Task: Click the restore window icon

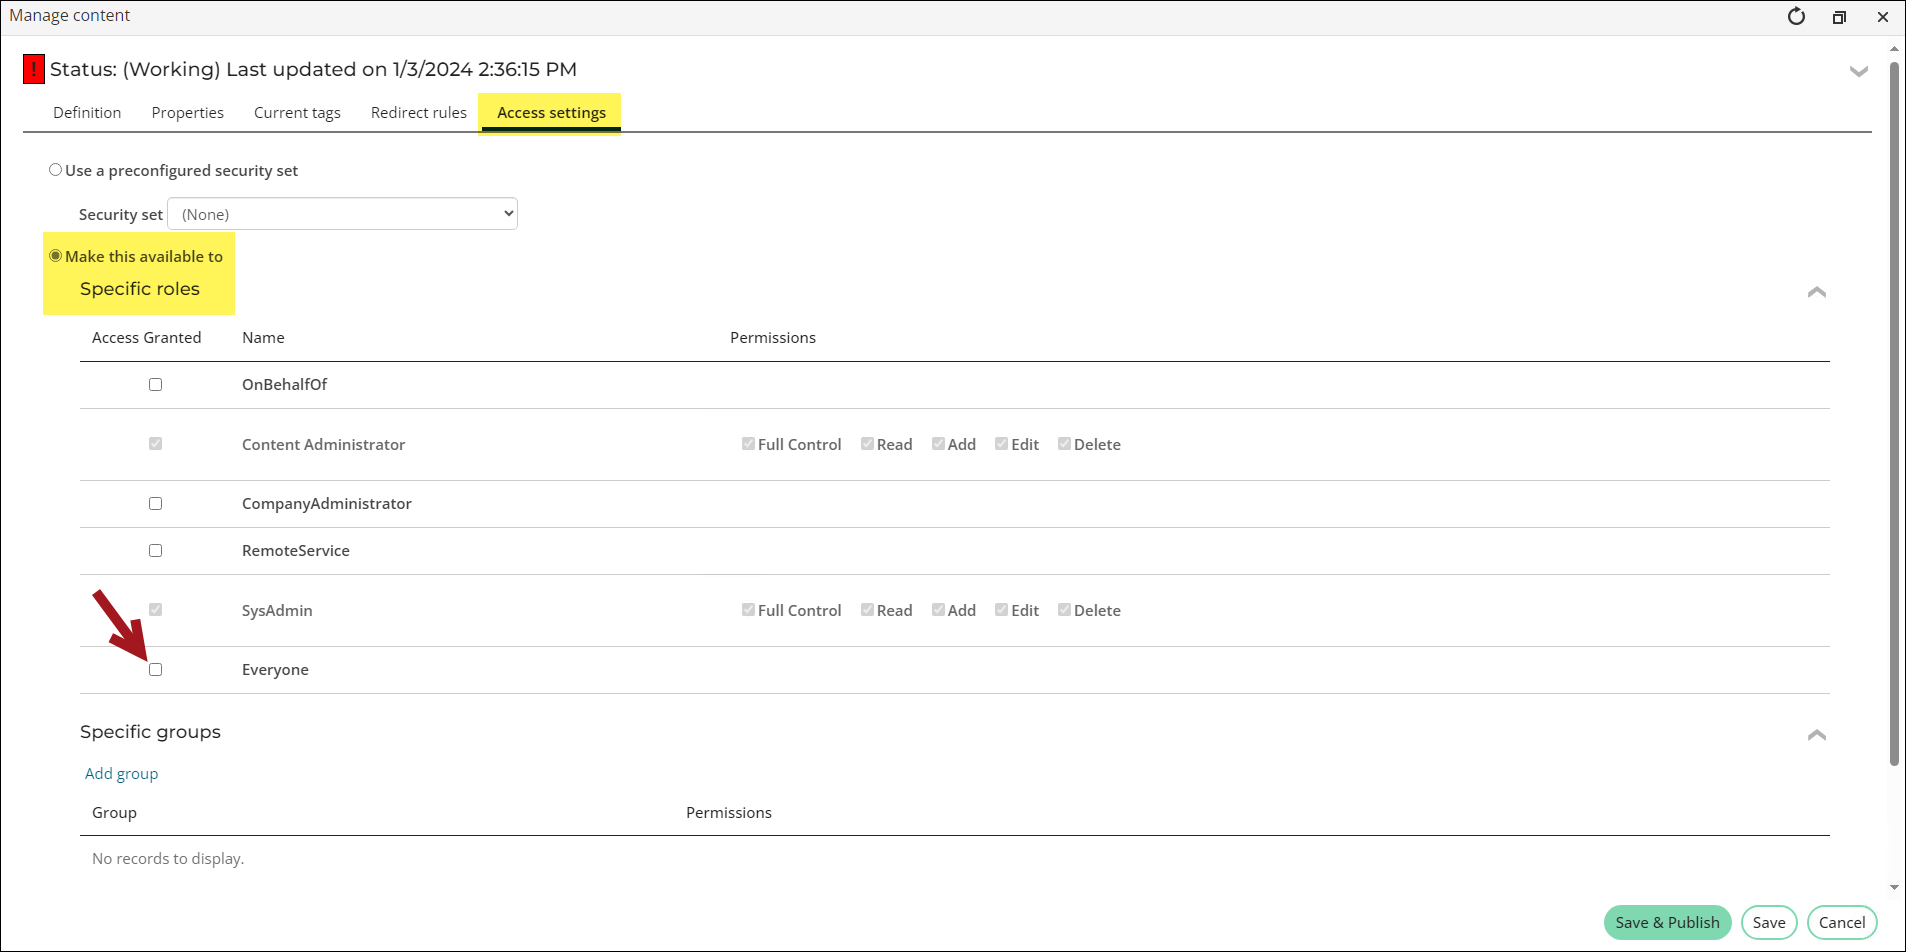Action: click(1839, 17)
